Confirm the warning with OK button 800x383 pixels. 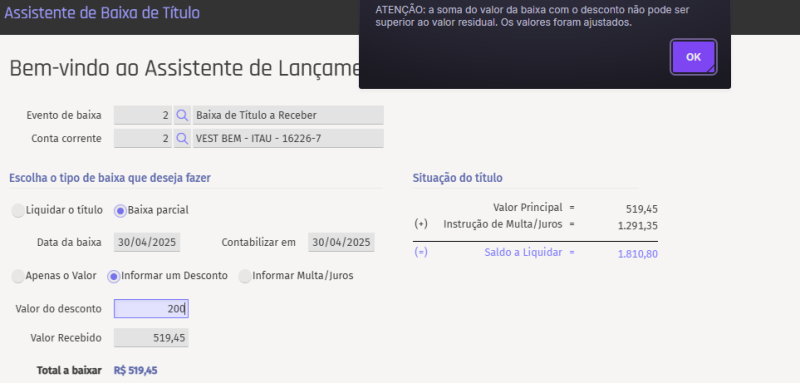click(693, 57)
